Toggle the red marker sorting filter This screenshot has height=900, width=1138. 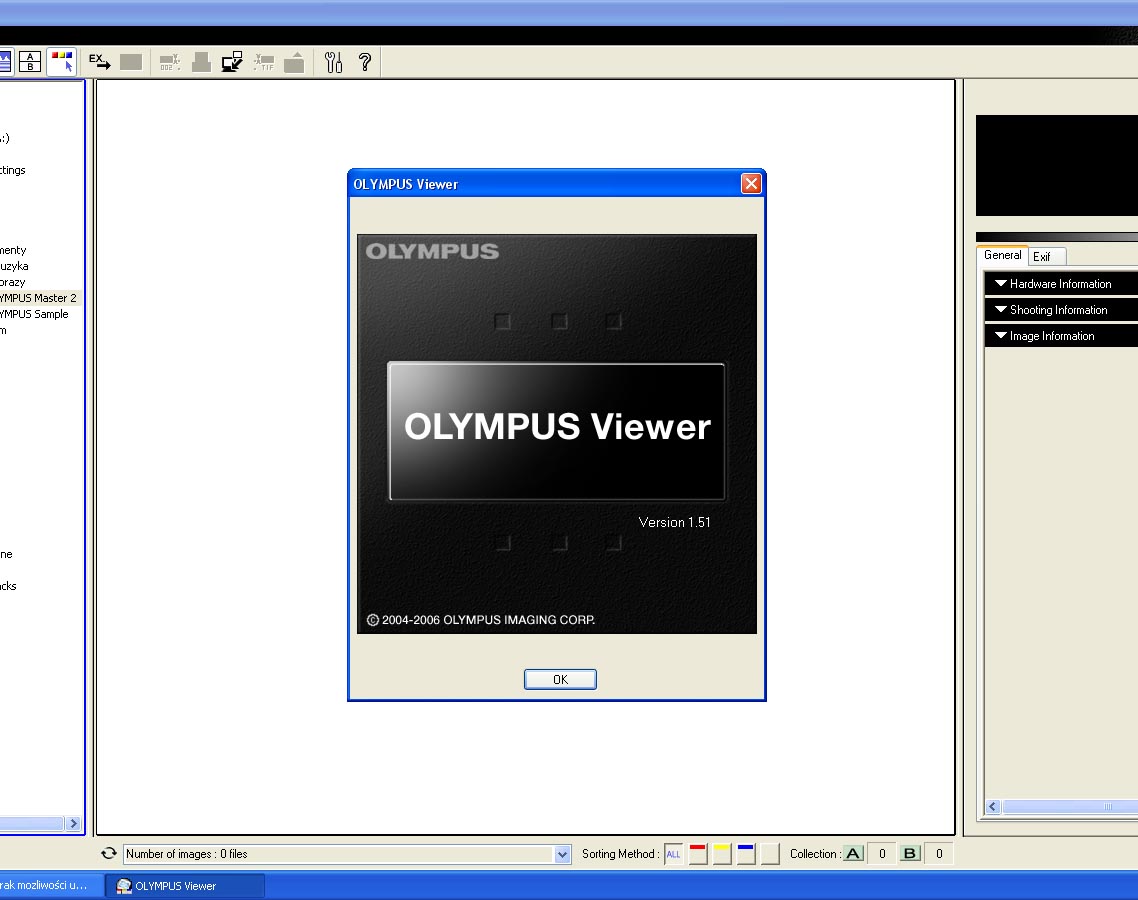click(697, 854)
